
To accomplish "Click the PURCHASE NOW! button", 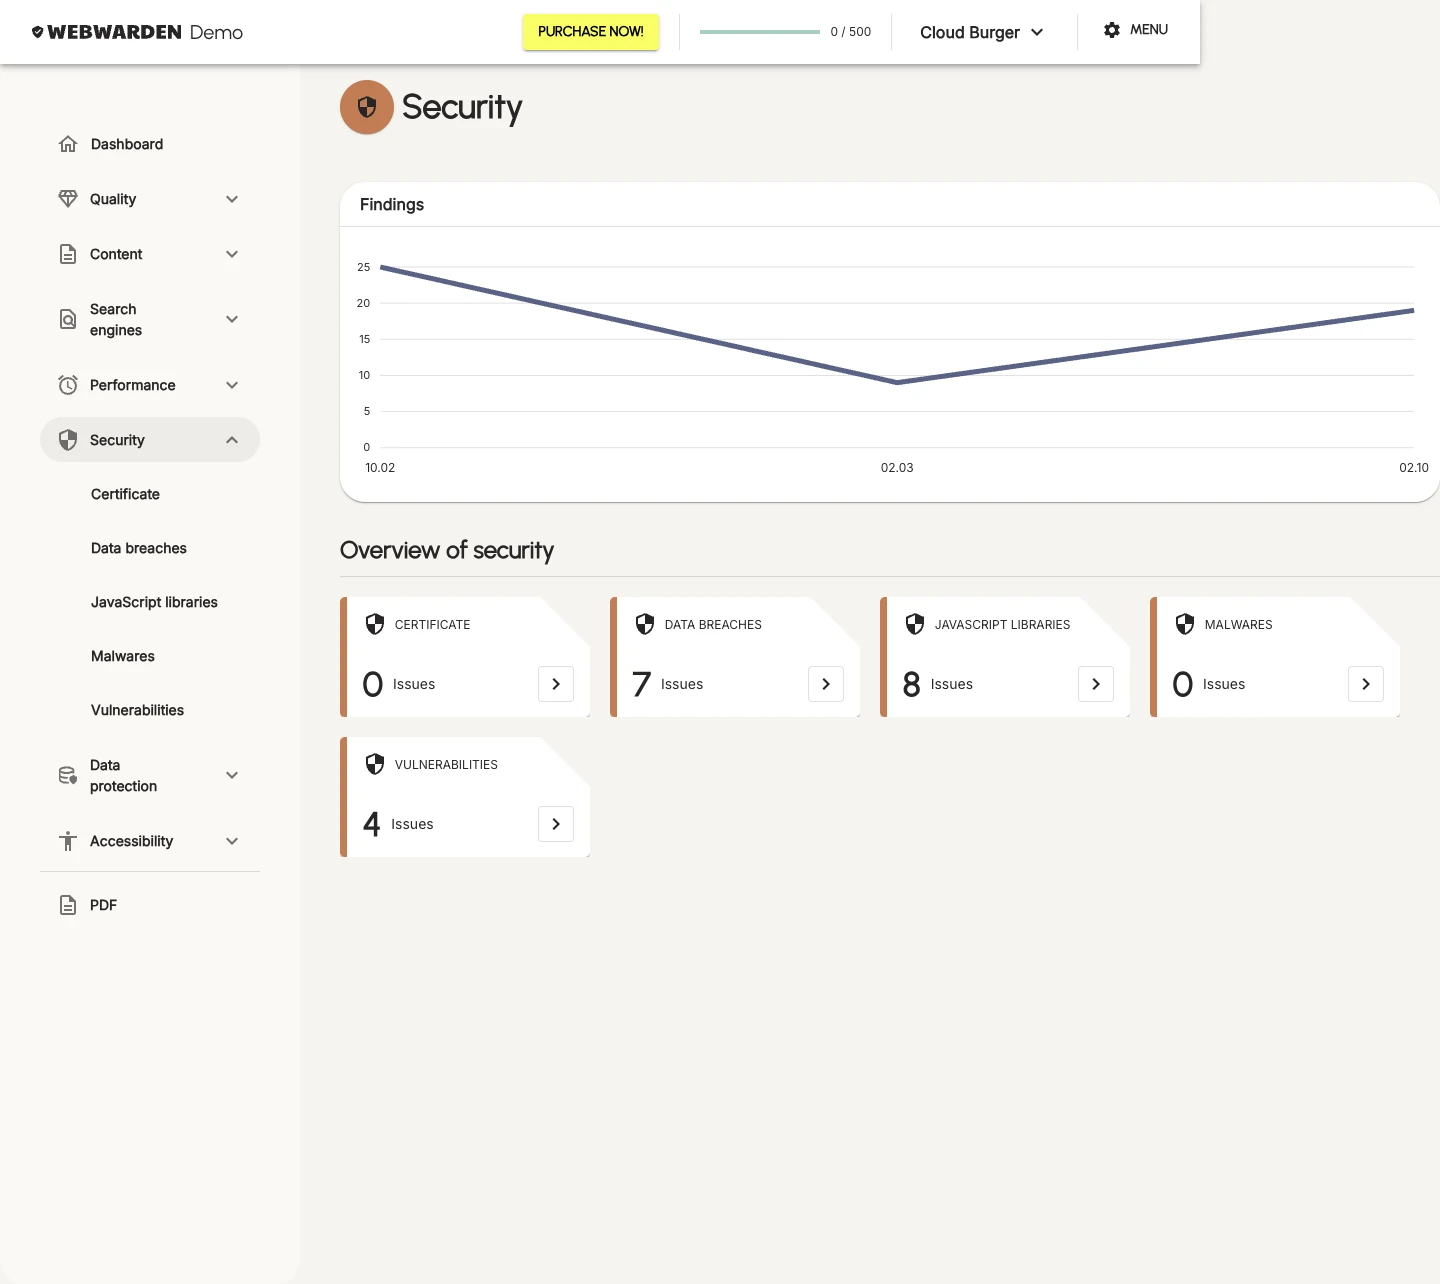I will point(590,31).
